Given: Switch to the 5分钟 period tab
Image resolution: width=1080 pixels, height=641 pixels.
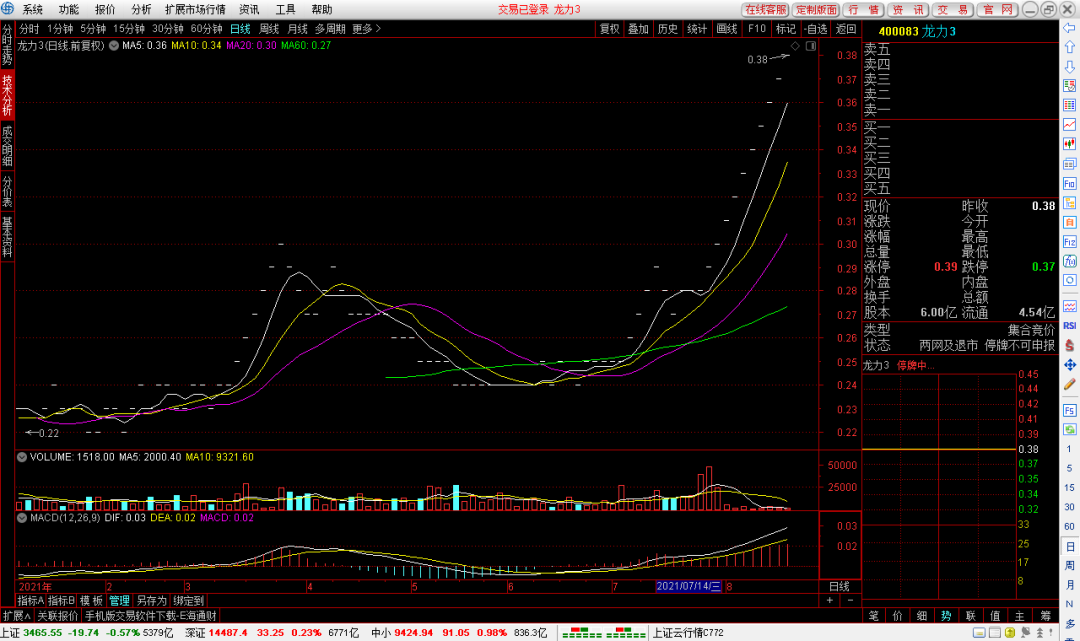Looking at the screenshot, I should coord(93,29).
